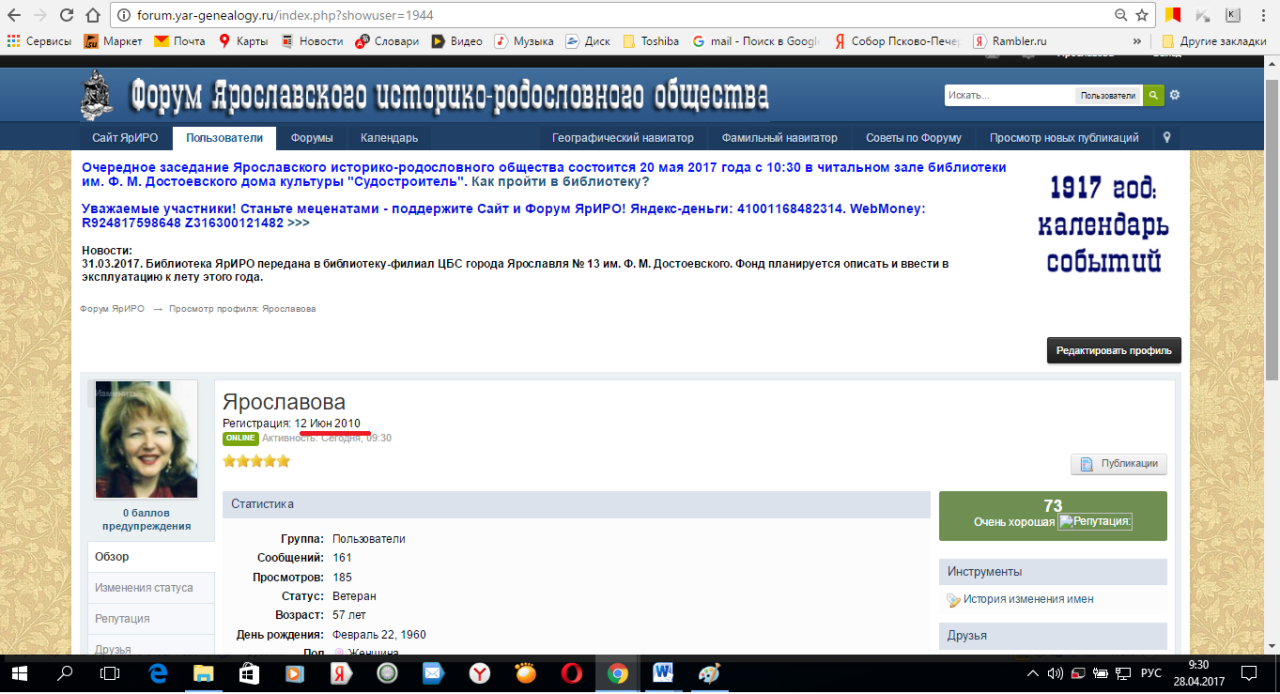Bookmark this page with the star icon
This screenshot has width=1280, height=694.
(1142, 15)
